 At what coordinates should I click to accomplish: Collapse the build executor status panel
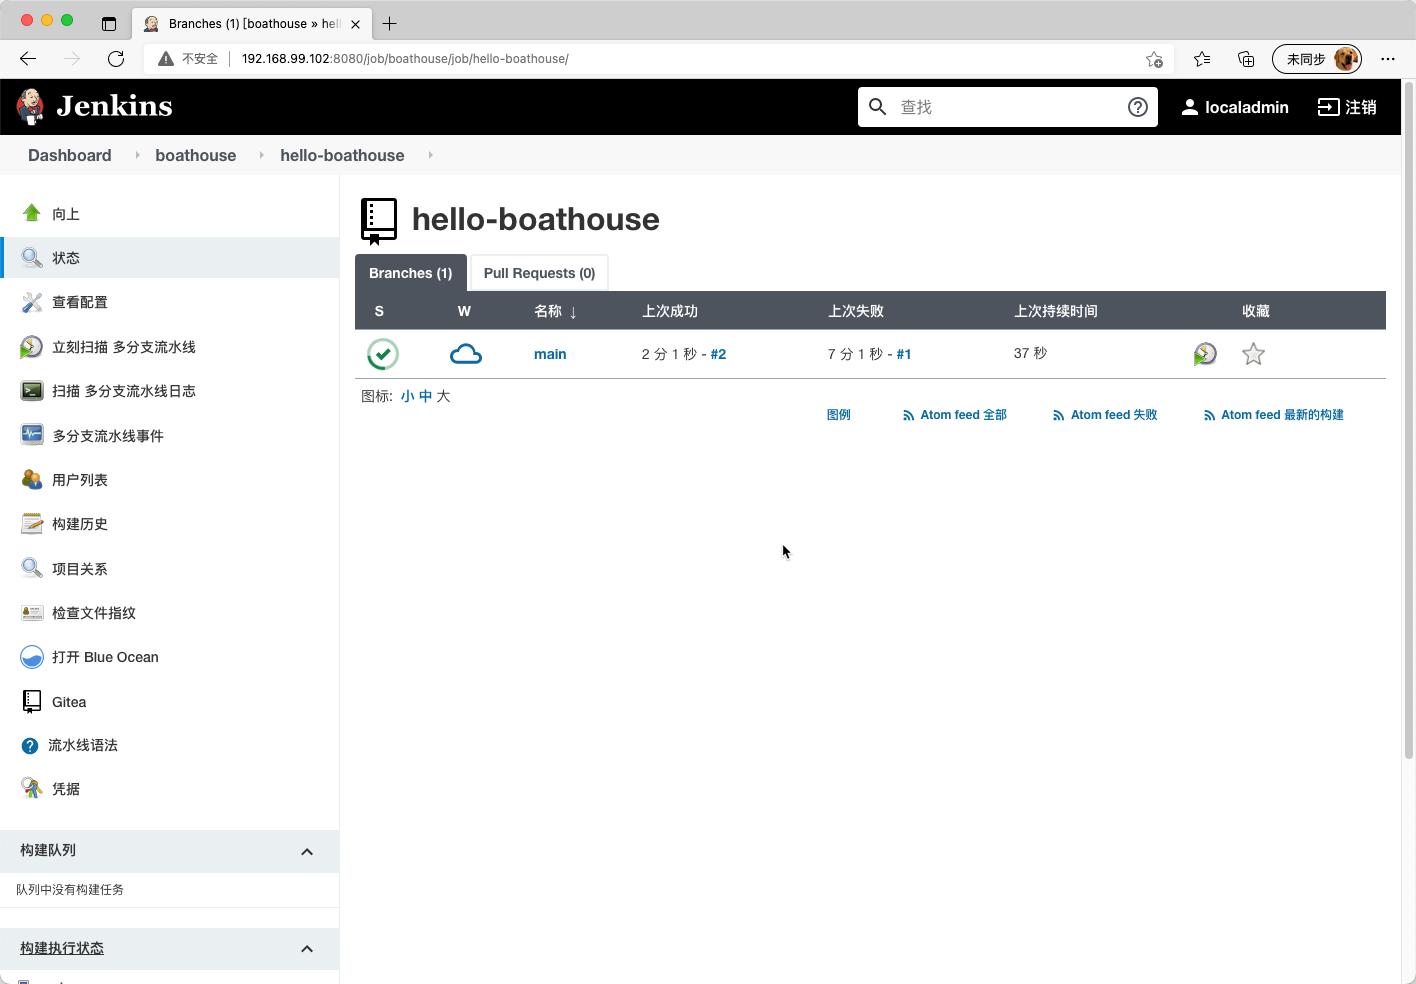[307, 949]
